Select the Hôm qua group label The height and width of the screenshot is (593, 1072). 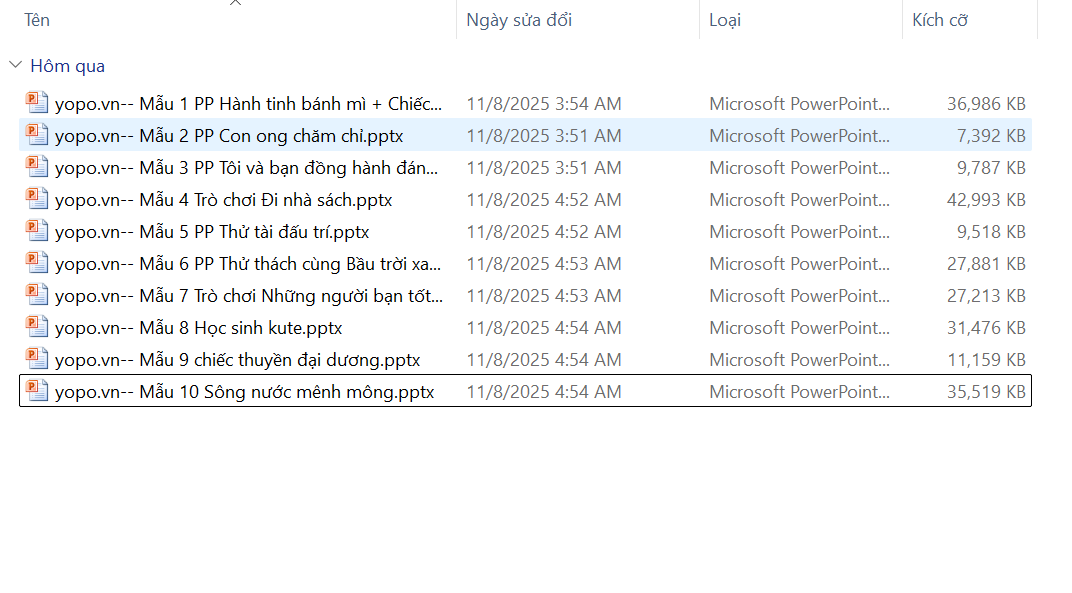pyautogui.click(x=67, y=66)
